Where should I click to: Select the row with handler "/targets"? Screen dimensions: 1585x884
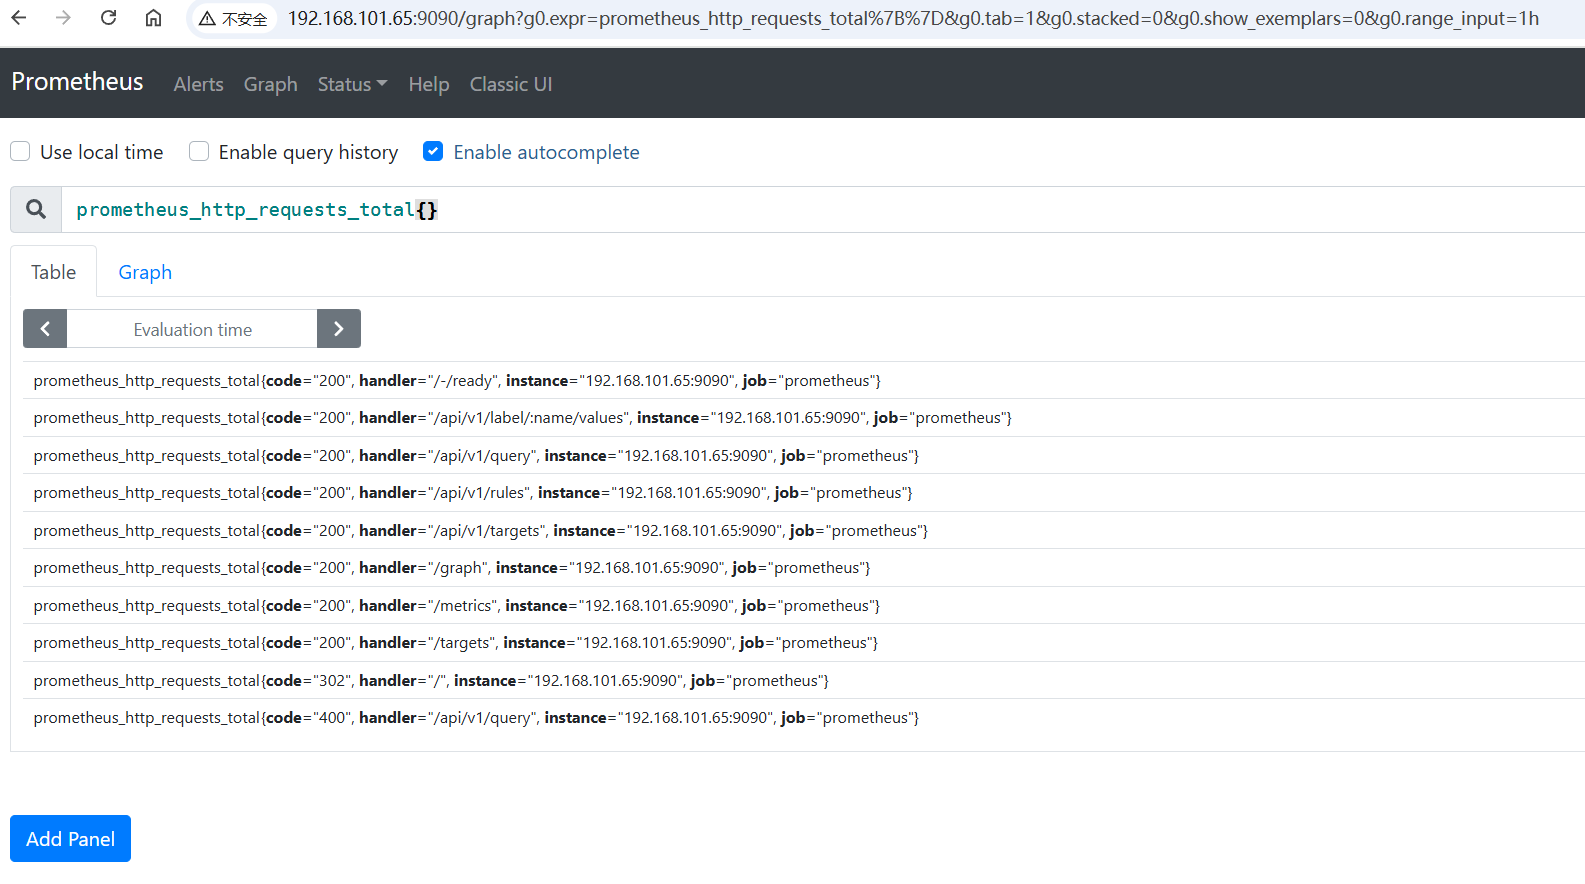coord(804,643)
